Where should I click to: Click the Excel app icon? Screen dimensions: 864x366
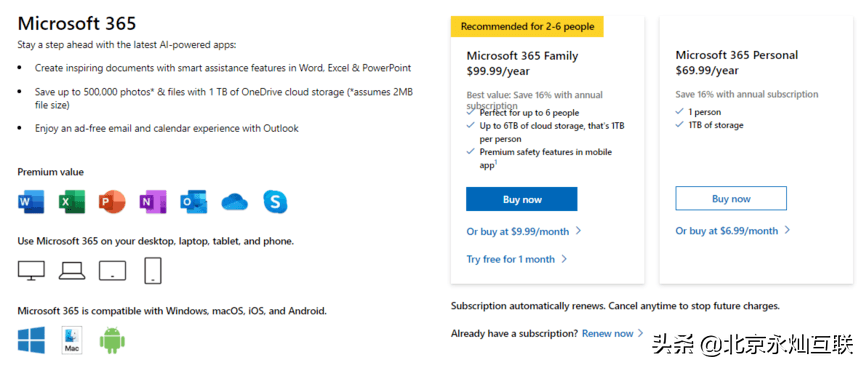[x=72, y=202]
